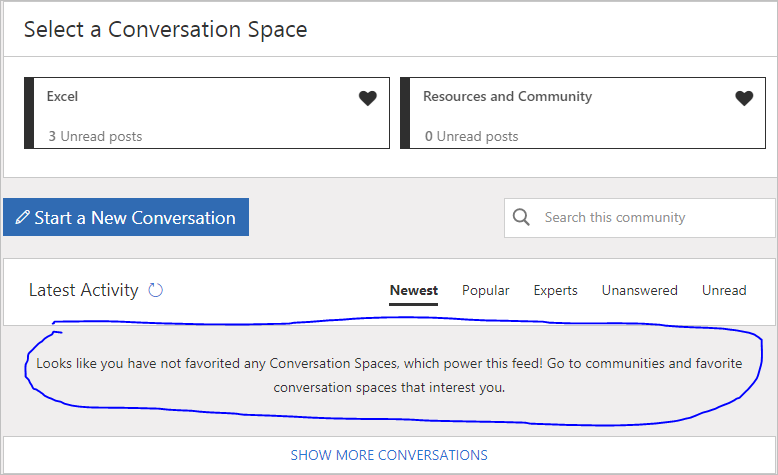Click the Select a Conversation Space heading
This screenshot has height=475, width=778.
165,30
